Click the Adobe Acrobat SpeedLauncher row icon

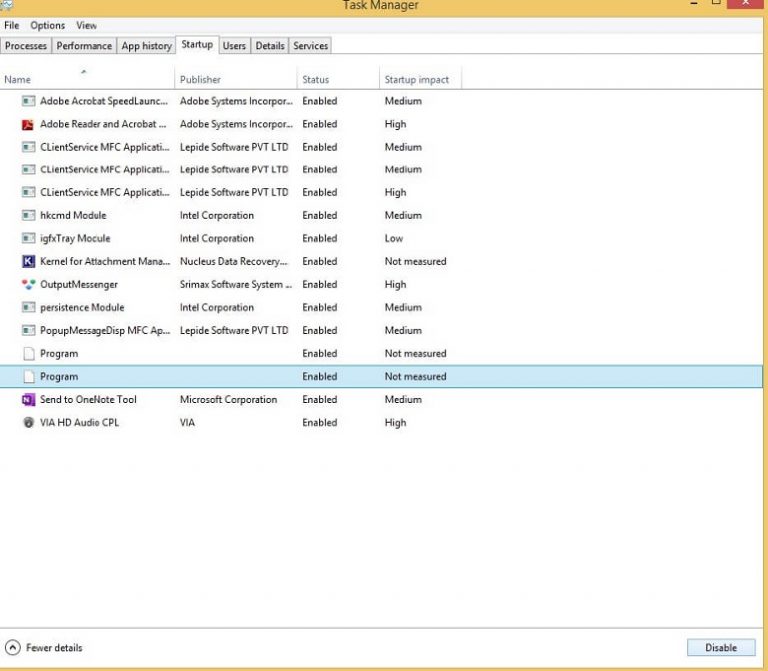tap(28, 101)
